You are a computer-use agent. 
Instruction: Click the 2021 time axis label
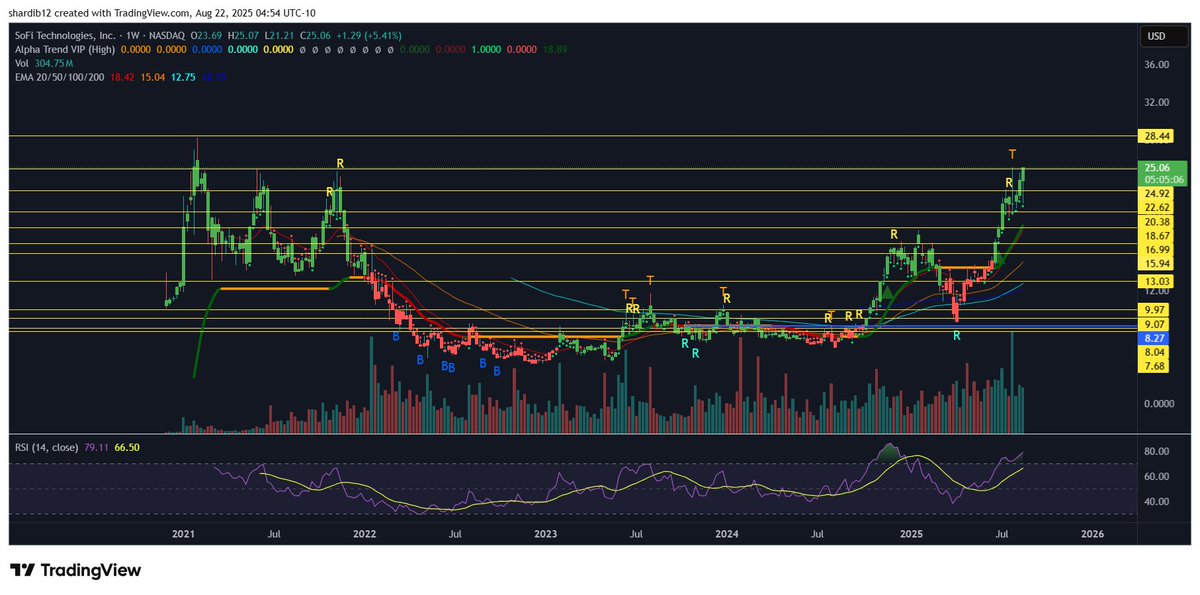click(x=182, y=535)
